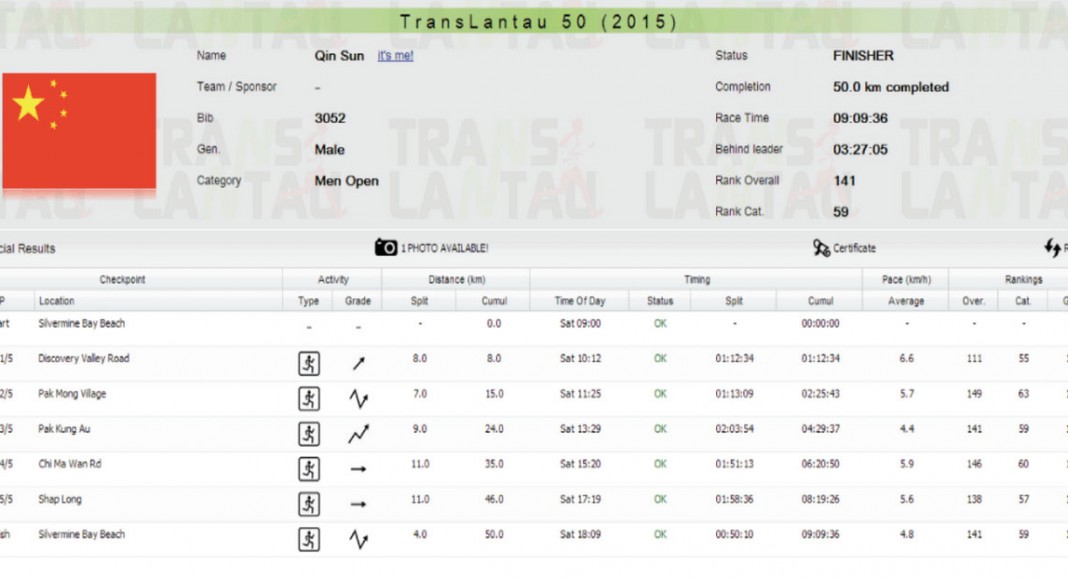Click the "Chi Ma Wan Rd" location cell

pyautogui.click(x=69, y=464)
